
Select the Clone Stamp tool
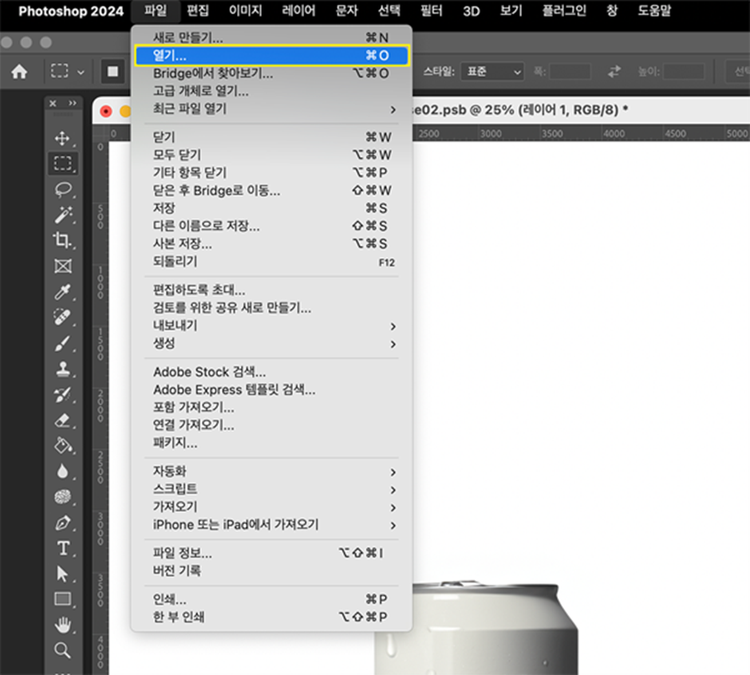click(63, 369)
